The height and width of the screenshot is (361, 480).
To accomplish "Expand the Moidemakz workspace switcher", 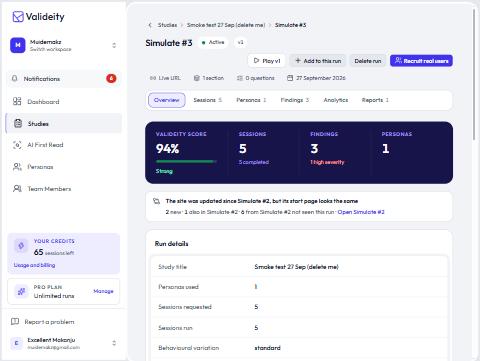I will click(114, 45).
